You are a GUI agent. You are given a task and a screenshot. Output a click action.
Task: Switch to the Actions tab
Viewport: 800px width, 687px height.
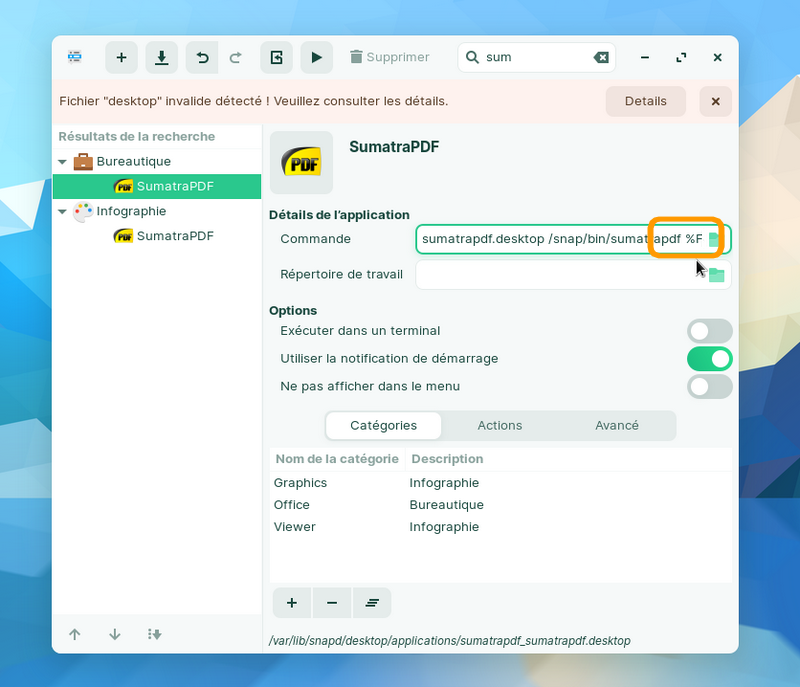(499, 425)
